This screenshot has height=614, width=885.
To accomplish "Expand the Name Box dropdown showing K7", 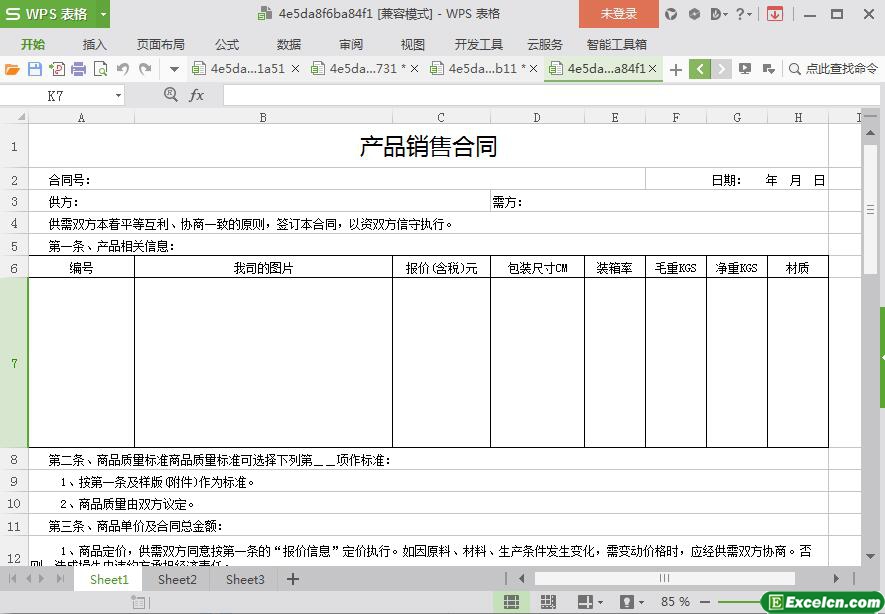I will [118, 96].
